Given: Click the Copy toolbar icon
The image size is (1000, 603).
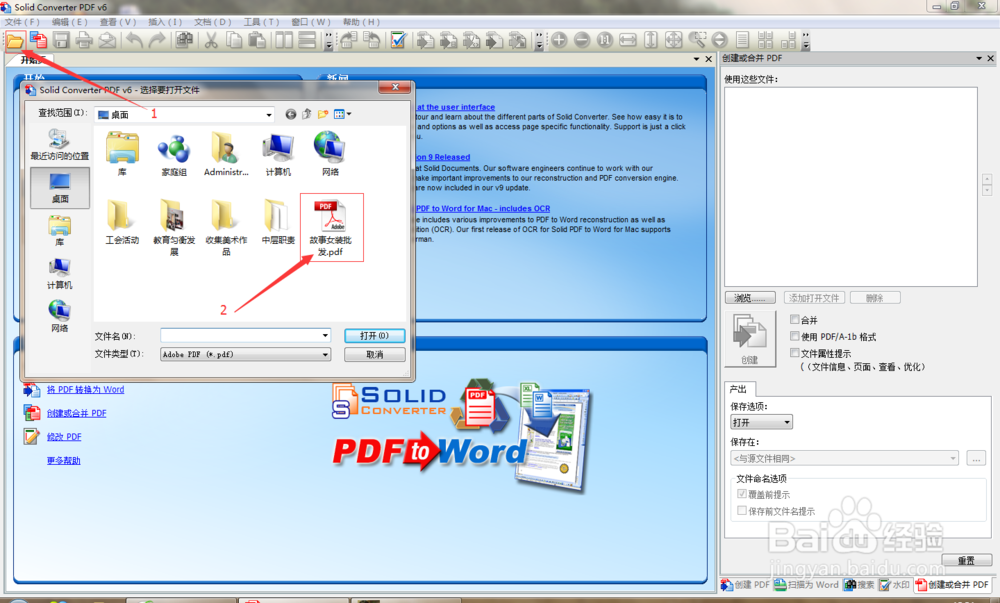Looking at the screenshot, I should click(x=234, y=41).
